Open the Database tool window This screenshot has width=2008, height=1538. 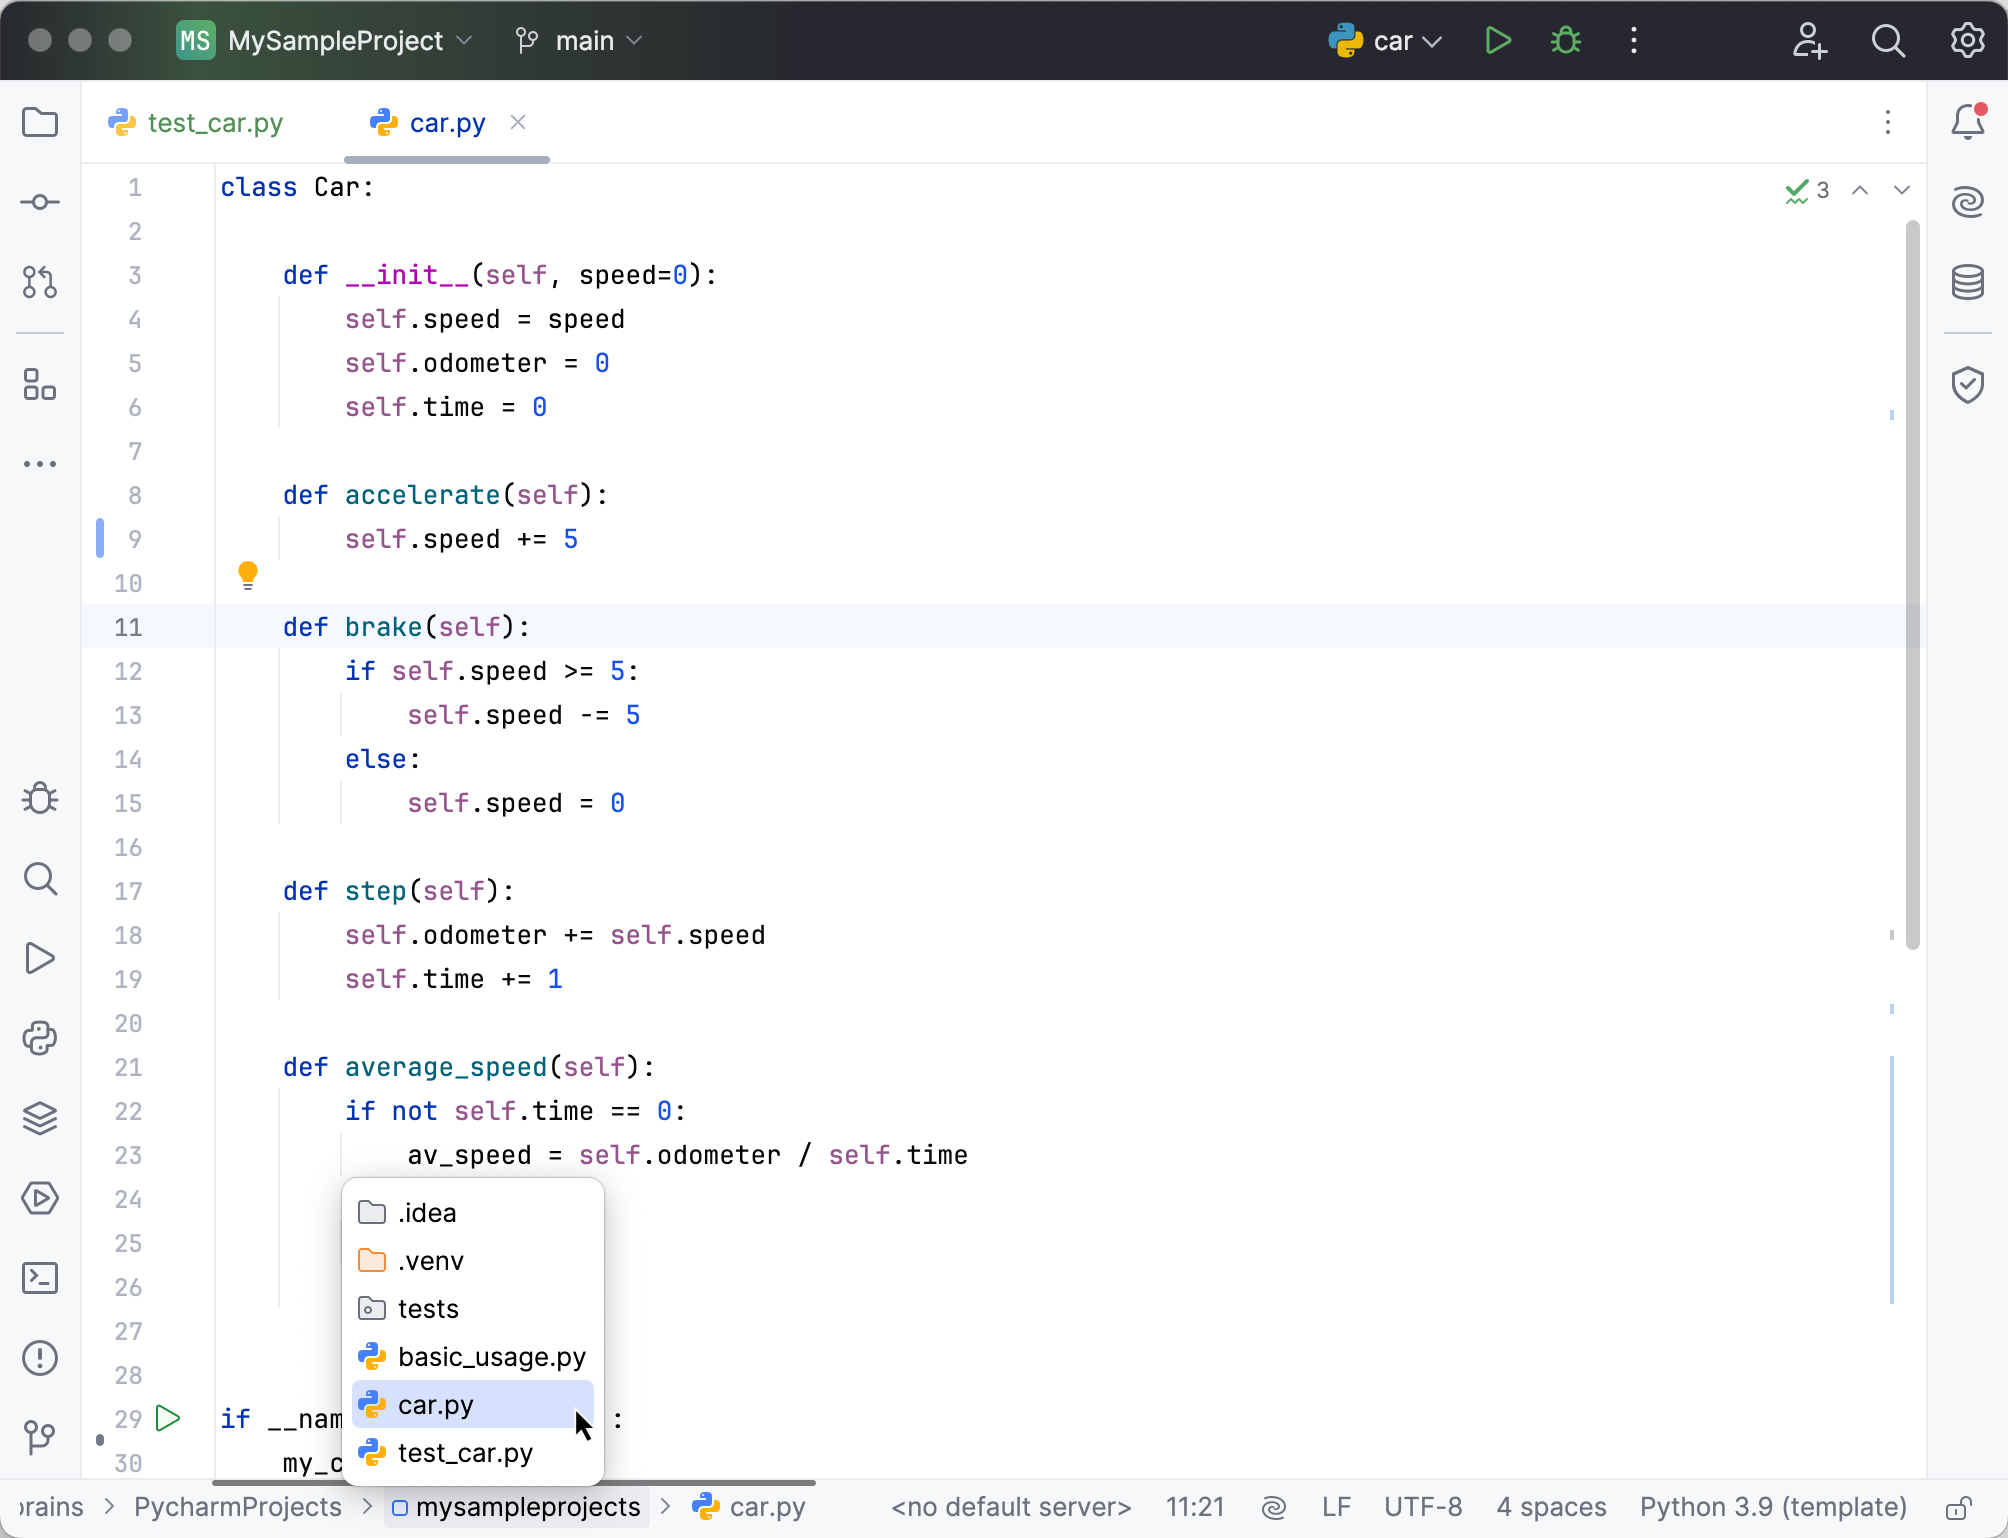coord(1967,283)
